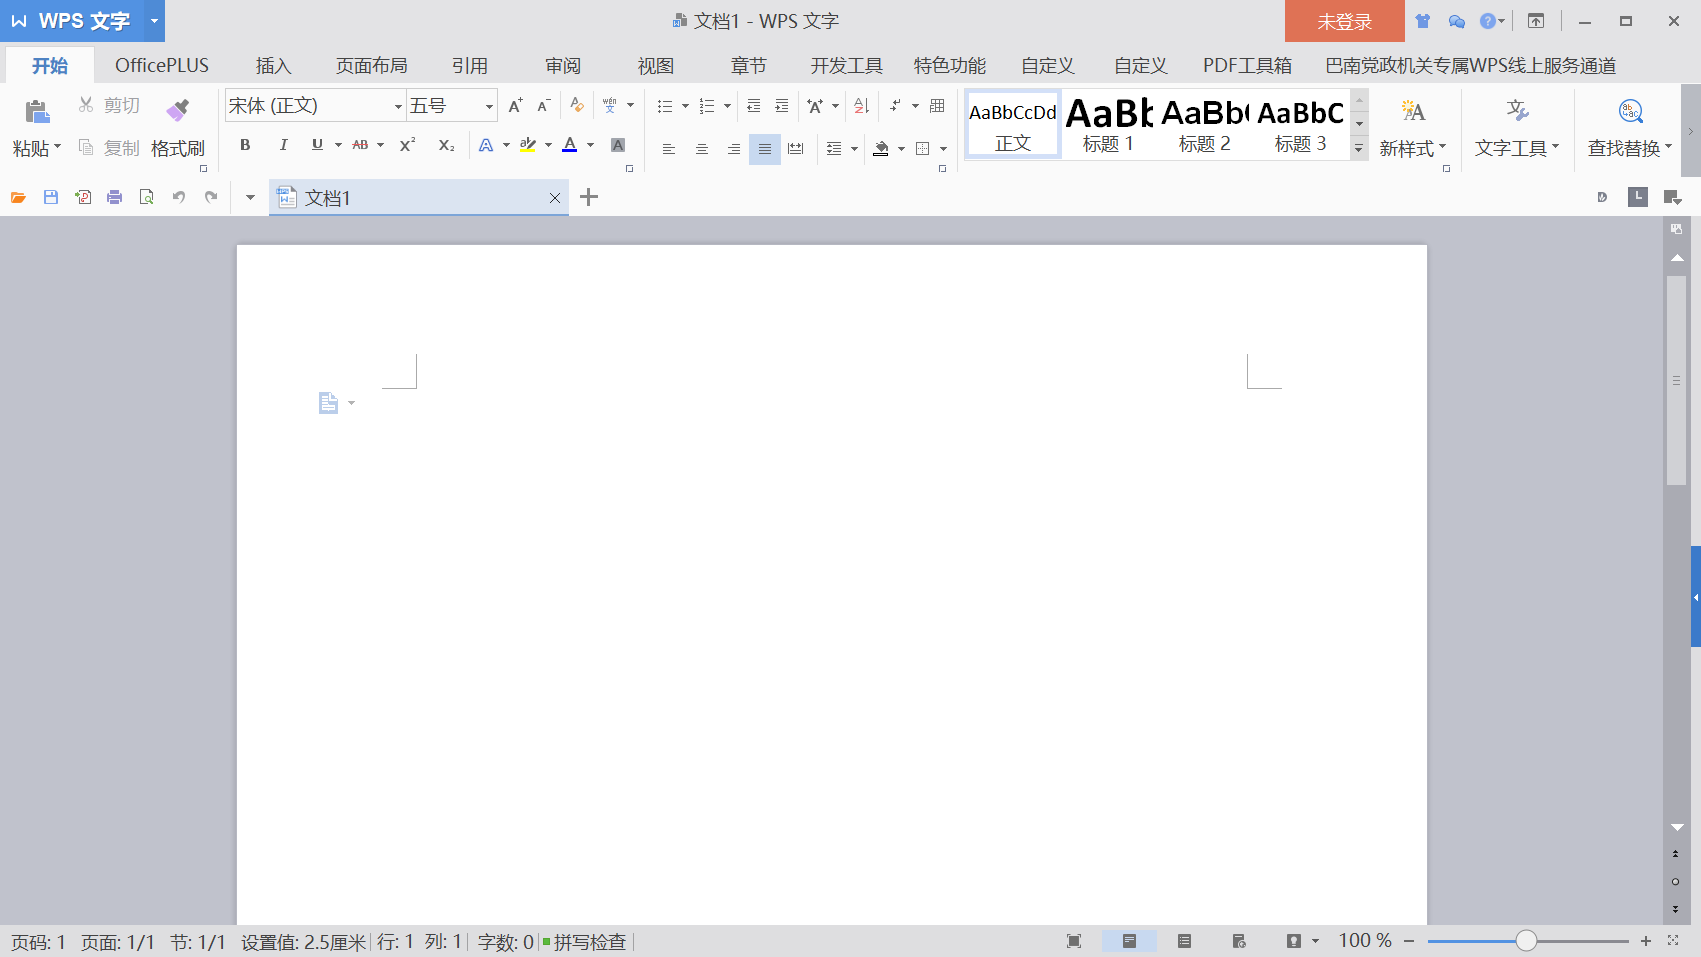The height and width of the screenshot is (957, 1701).
Task: Click the superscript X² icon
Action: (407, 145)
